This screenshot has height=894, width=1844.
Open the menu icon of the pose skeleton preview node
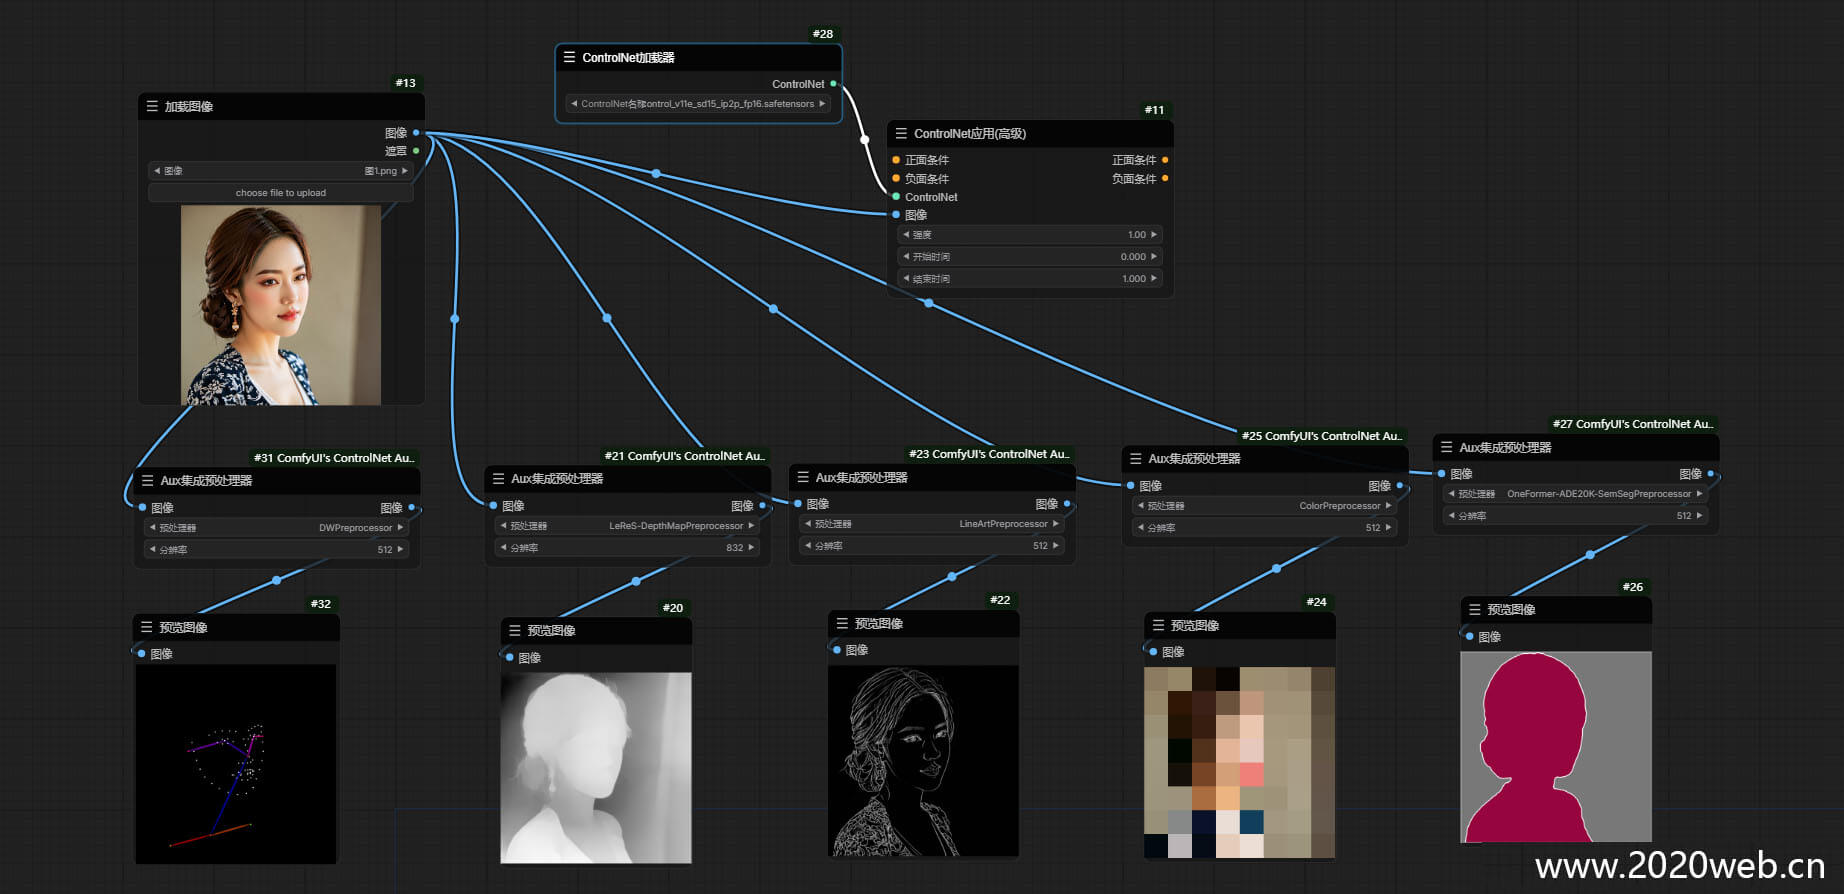coord(147,627)
